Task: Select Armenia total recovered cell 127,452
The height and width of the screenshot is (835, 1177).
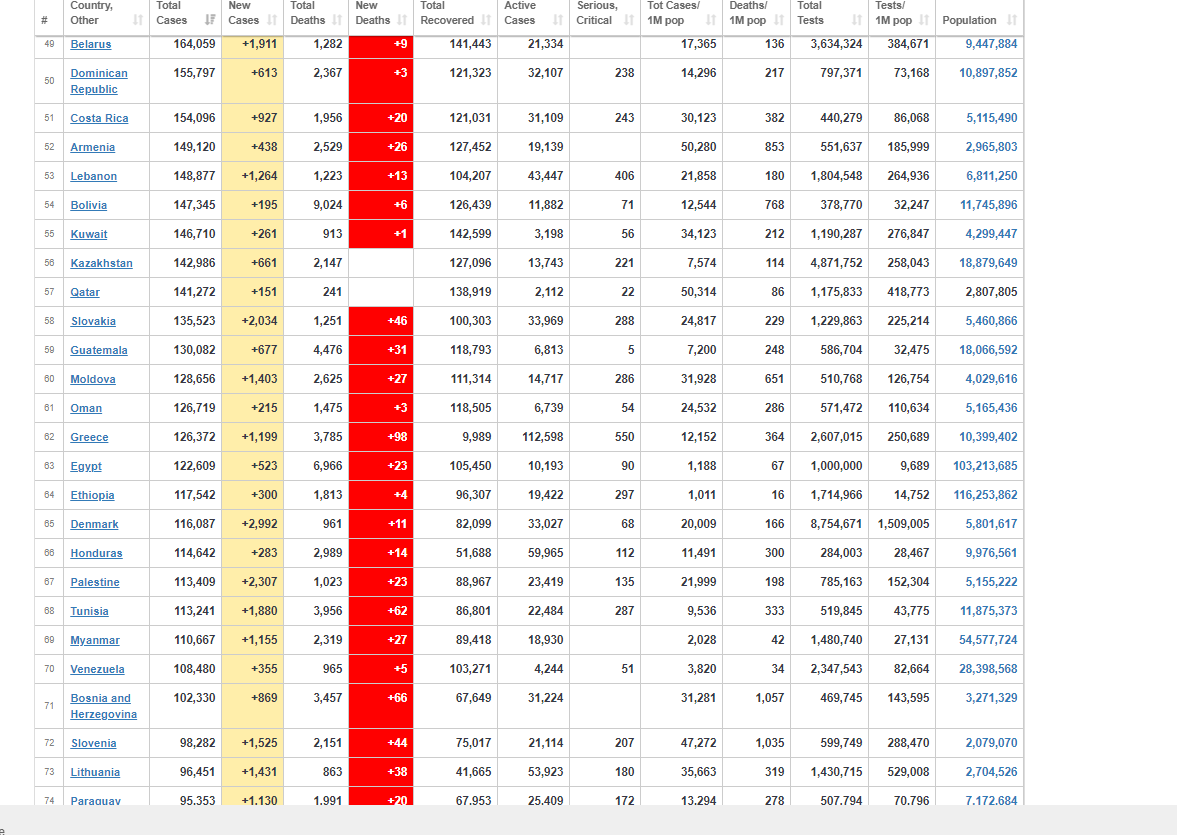Action: pyautogui.click(x=456, y=146)
